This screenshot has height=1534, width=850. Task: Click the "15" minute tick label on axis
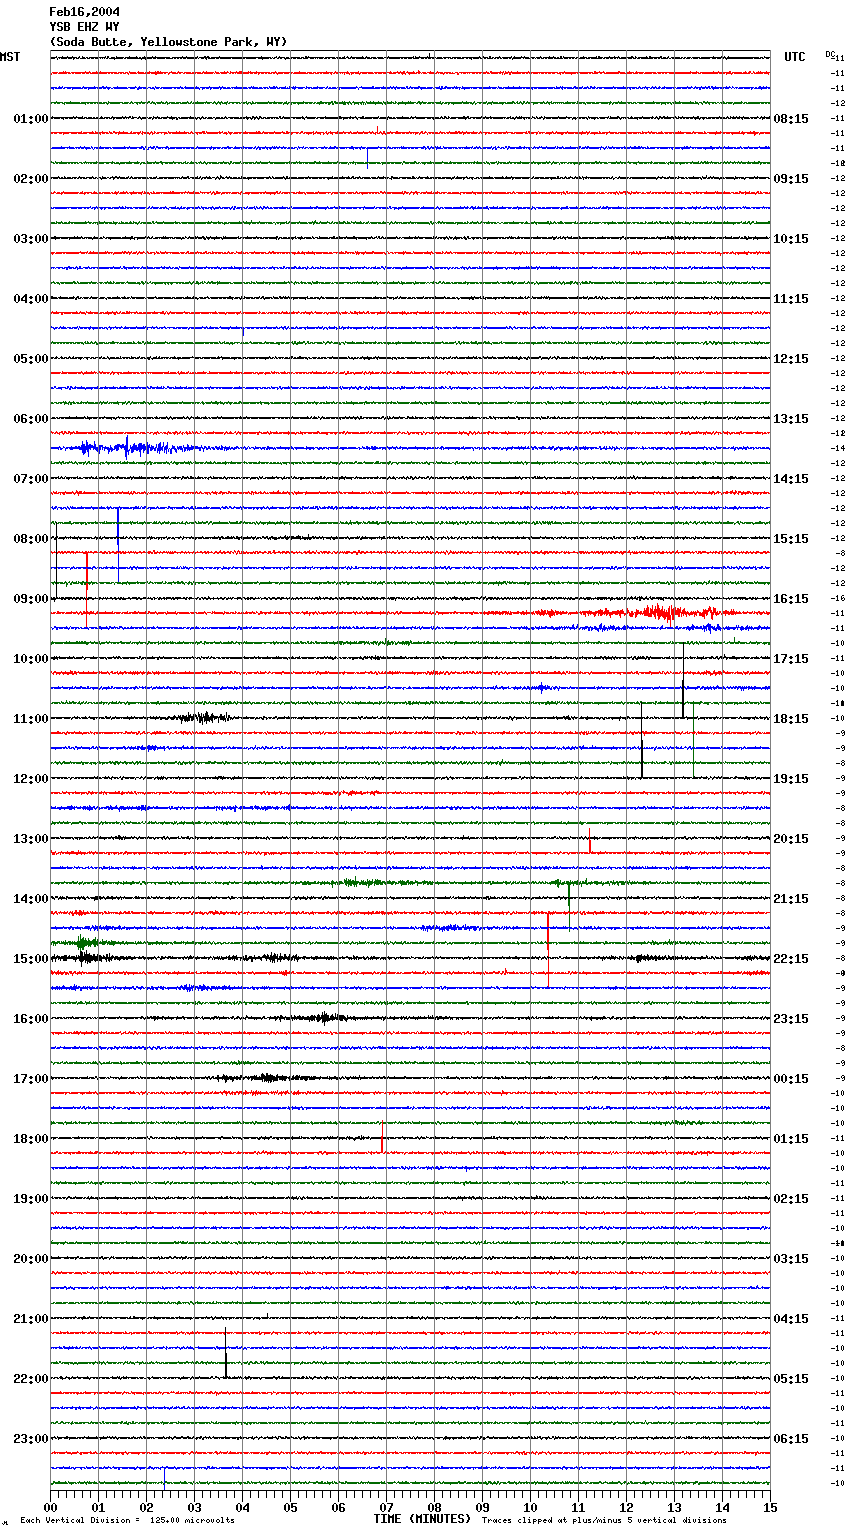(770, 1507)
